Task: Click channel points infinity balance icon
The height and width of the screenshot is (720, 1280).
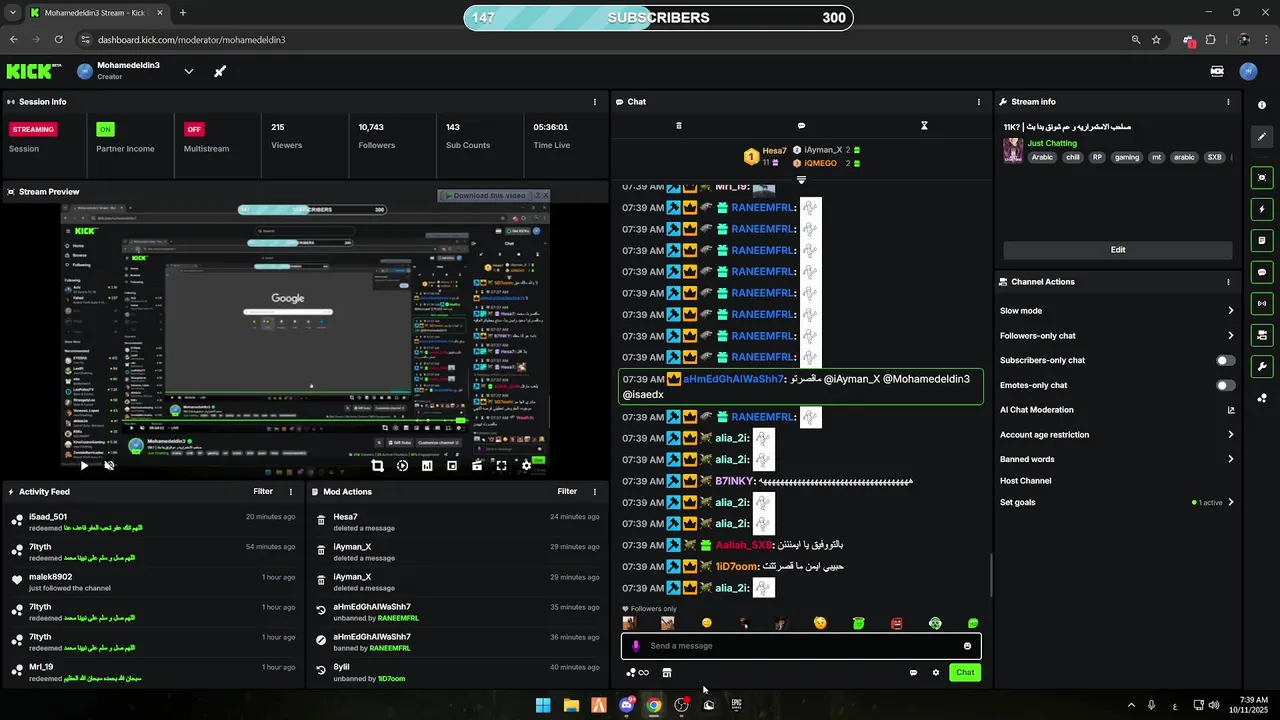Action: click(637, 673)
